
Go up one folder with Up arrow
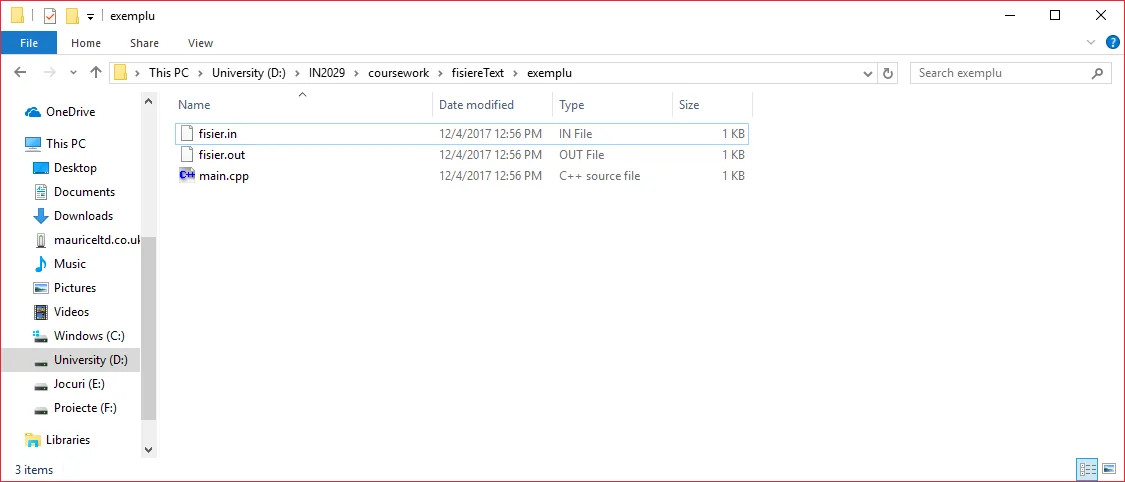pos(96,73)
